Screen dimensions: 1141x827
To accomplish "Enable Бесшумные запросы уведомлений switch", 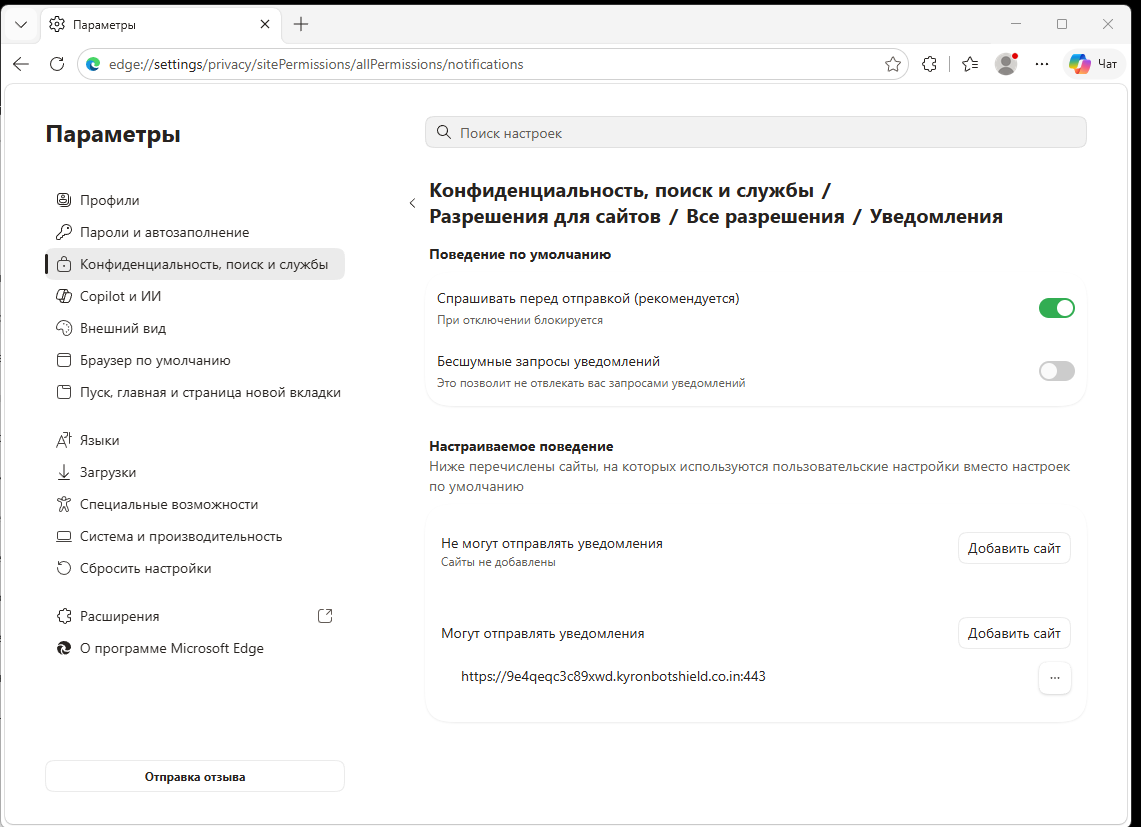I will [1057, 371].
